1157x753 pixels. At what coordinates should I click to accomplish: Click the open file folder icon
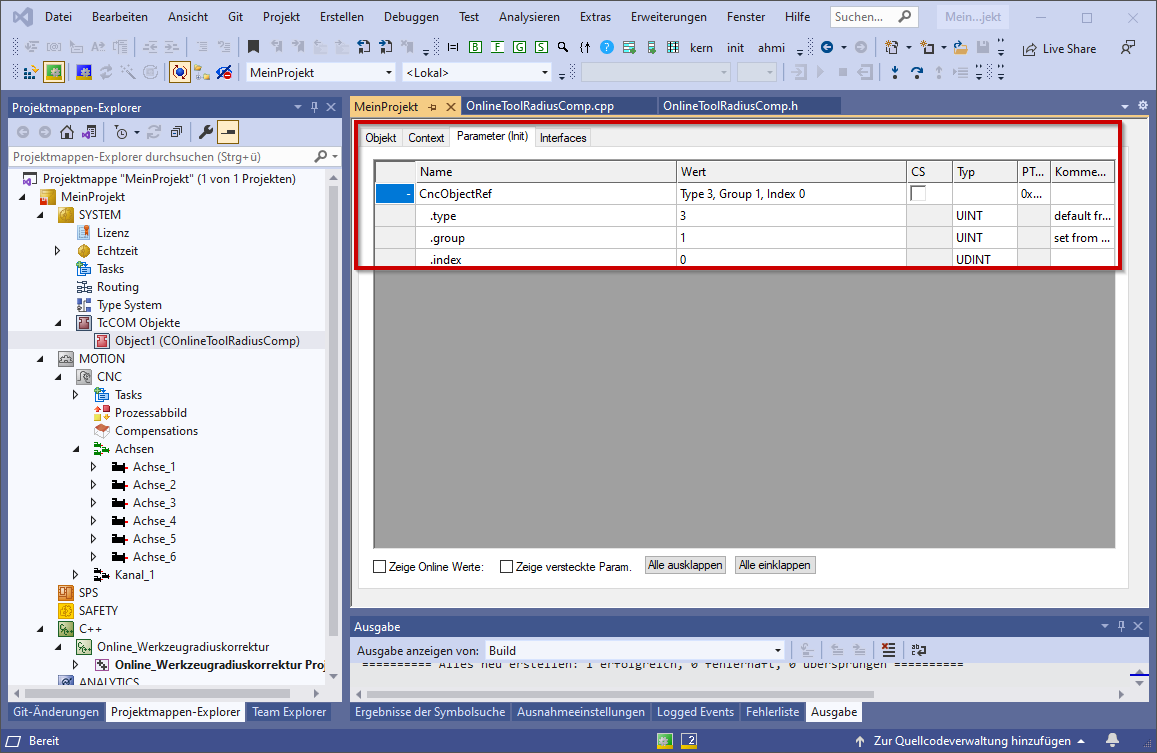[960, 48]
